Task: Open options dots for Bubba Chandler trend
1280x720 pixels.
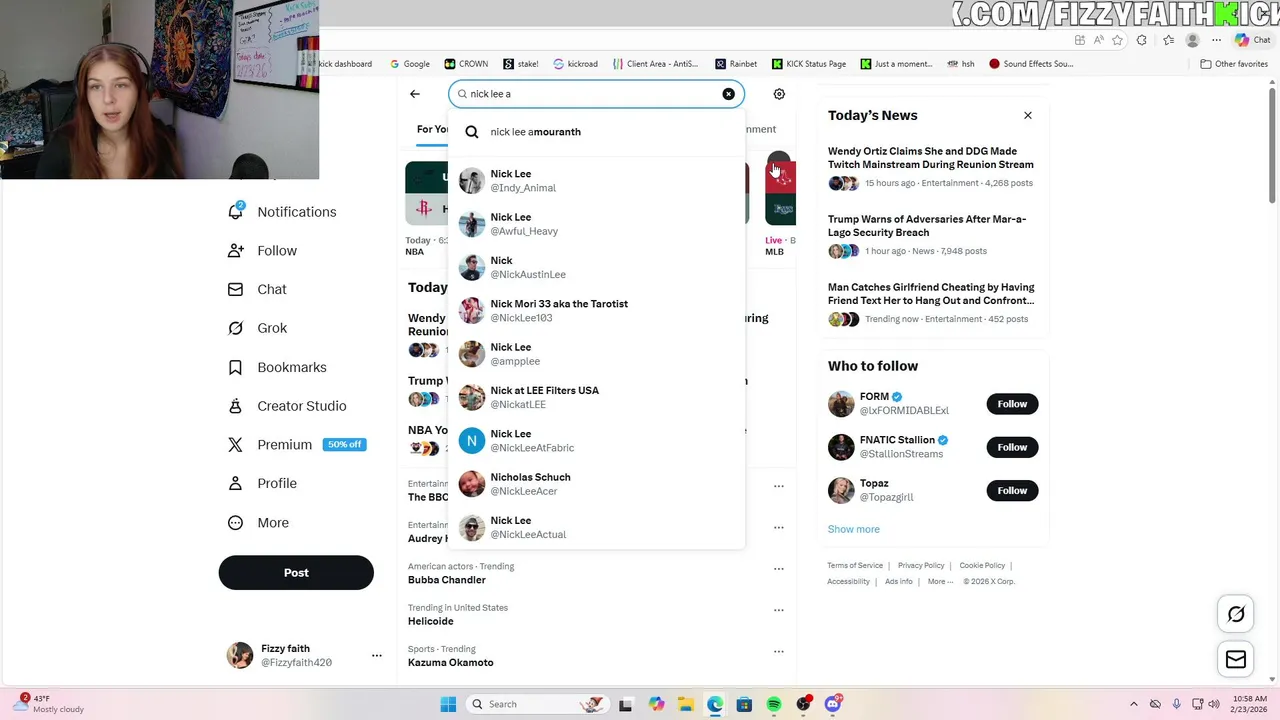Action: pos(778,569)
